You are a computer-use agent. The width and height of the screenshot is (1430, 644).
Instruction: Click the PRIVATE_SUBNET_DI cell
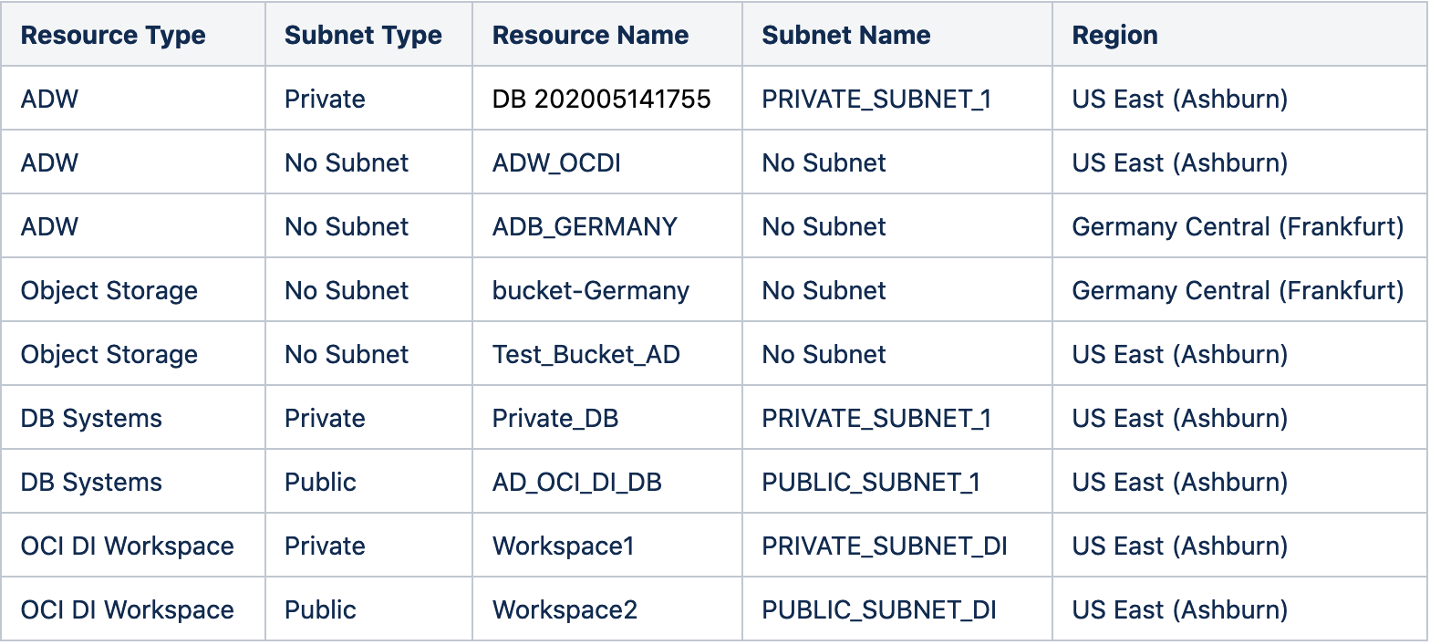pos(884,546)
